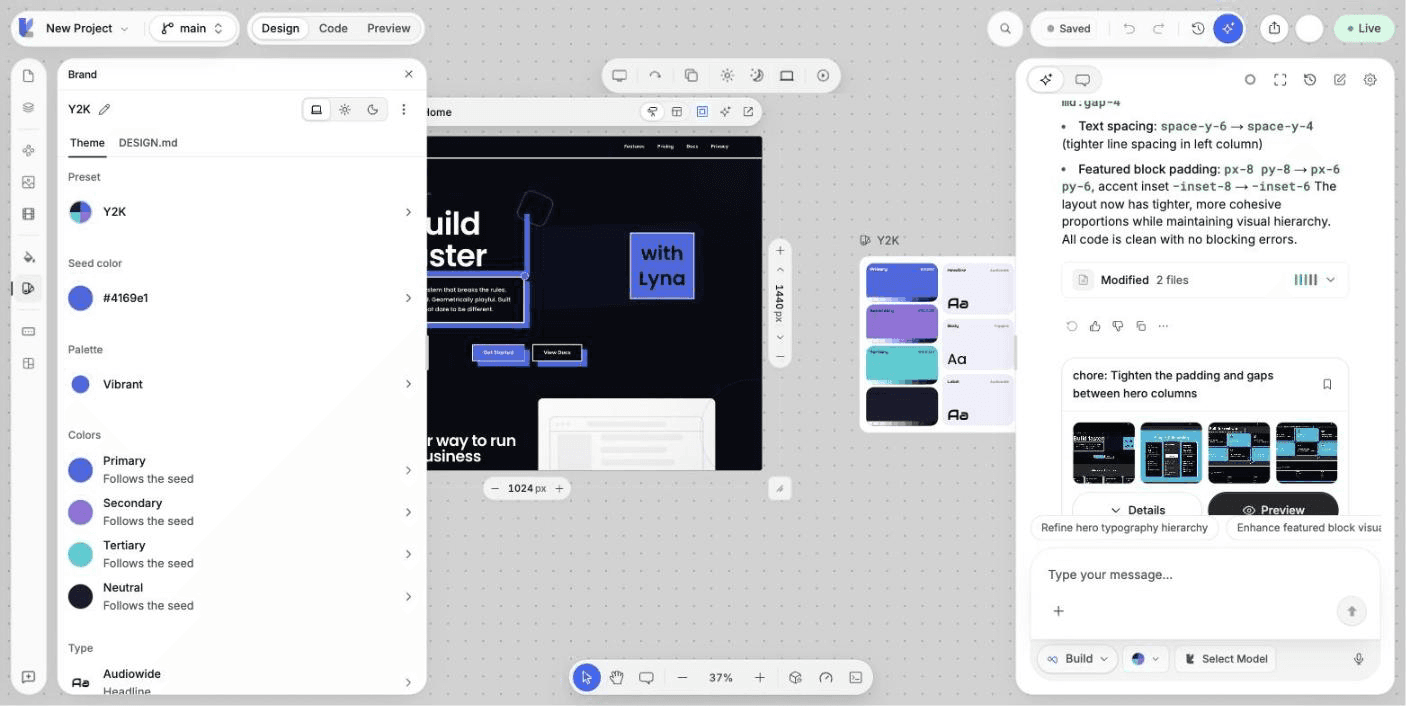The height and width of the screenshot is (706, 1406).
Task: Redo the change in top bar
Action: [x=1158, y=28]
